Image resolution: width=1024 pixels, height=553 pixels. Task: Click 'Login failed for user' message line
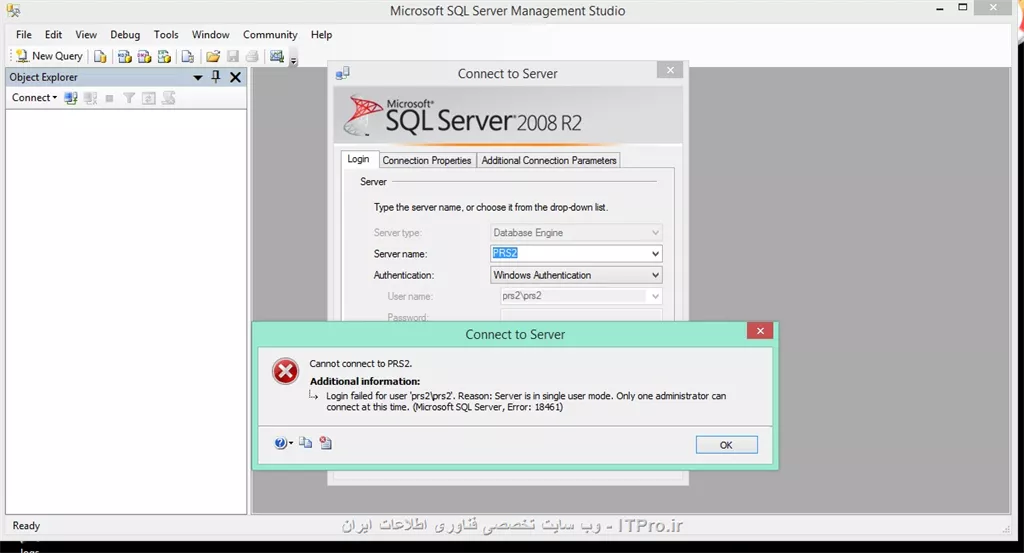[x=526, y=401]
